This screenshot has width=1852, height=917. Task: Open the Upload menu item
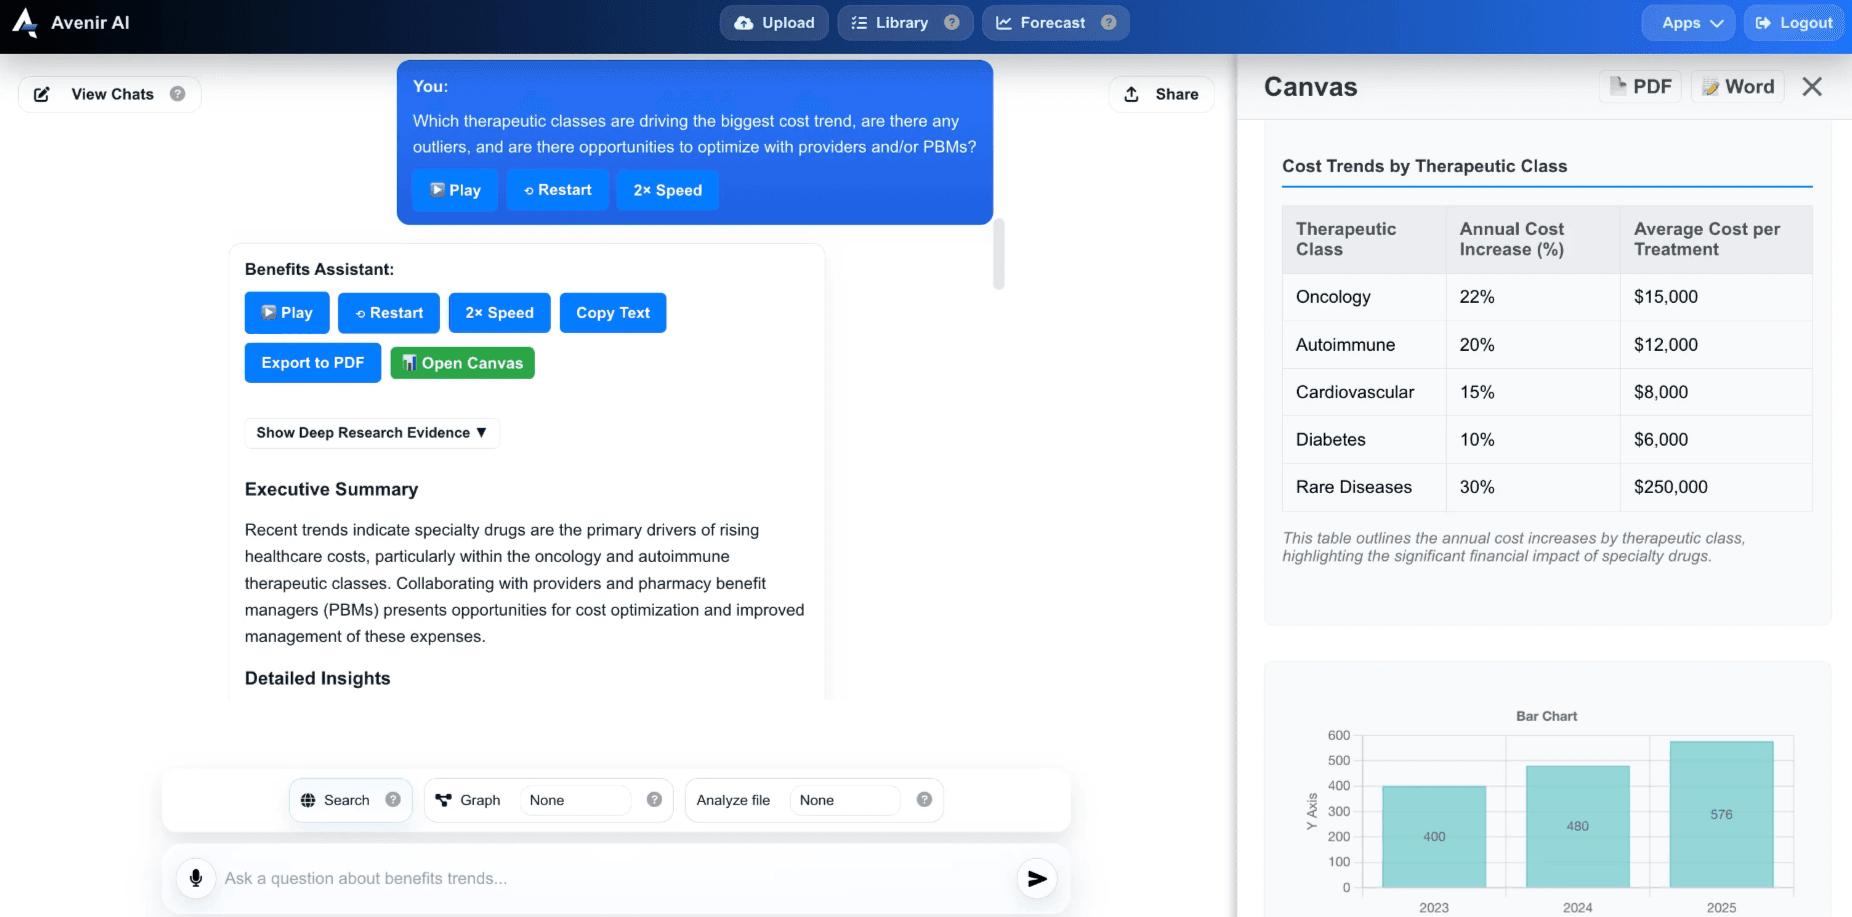coord(774,23)
